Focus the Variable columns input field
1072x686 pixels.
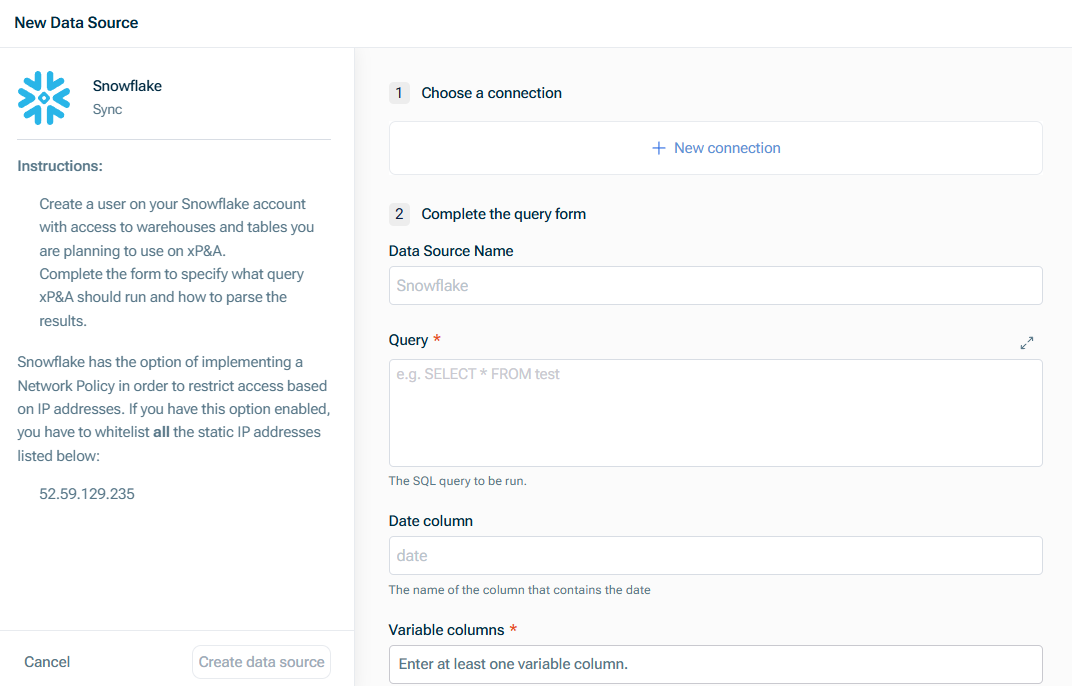(x=715, y=664)
